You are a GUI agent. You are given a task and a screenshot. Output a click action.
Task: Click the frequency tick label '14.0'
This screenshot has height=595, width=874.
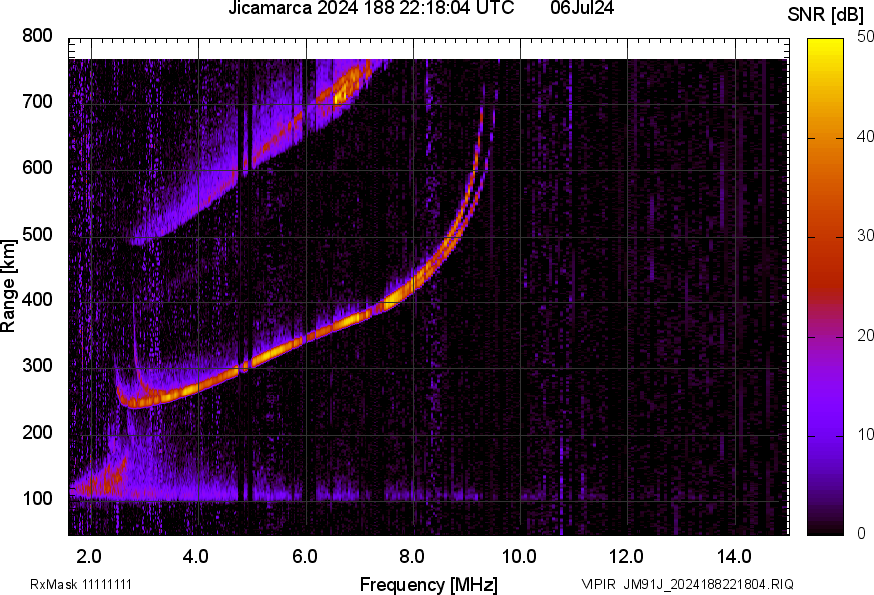(734, 556)
